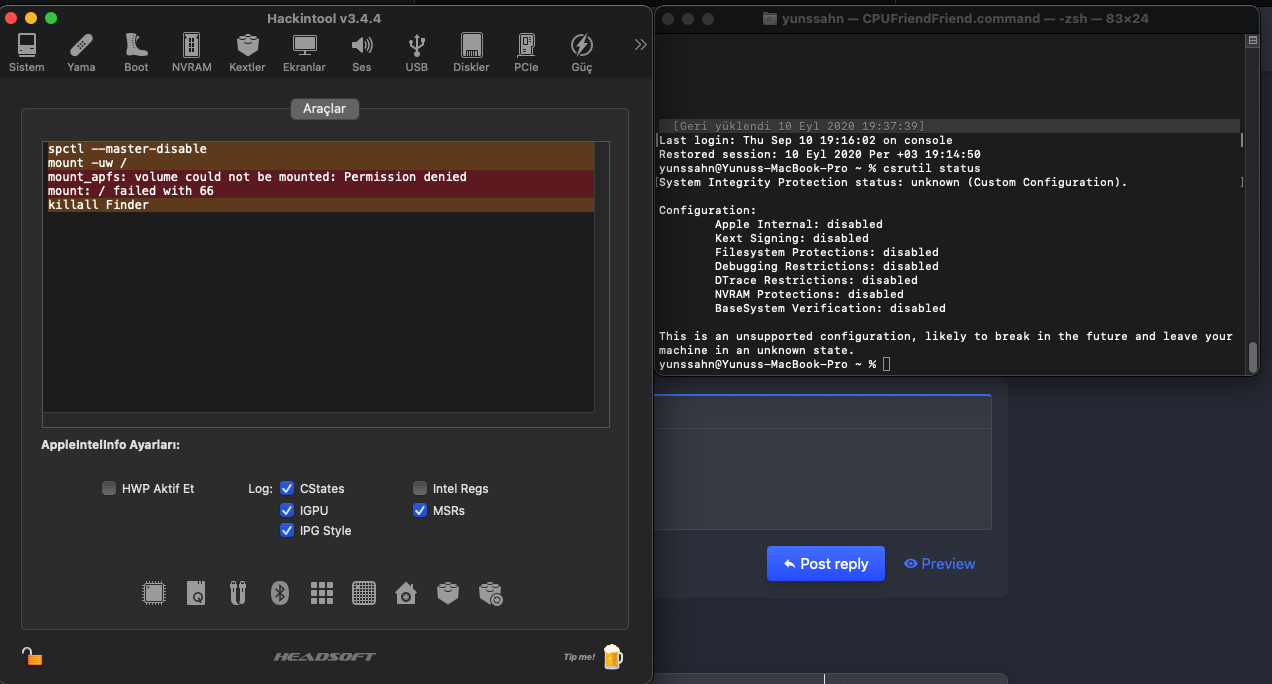The height and width of the screenshot is (684, 1272).
Task: Click the HEADSOFT logo
Action: click(x=325, y=657)
